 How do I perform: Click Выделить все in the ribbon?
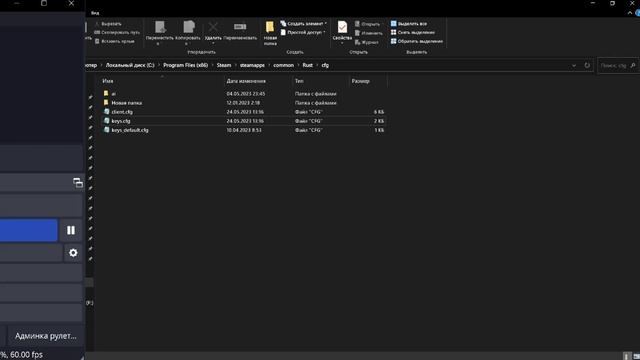409,24
